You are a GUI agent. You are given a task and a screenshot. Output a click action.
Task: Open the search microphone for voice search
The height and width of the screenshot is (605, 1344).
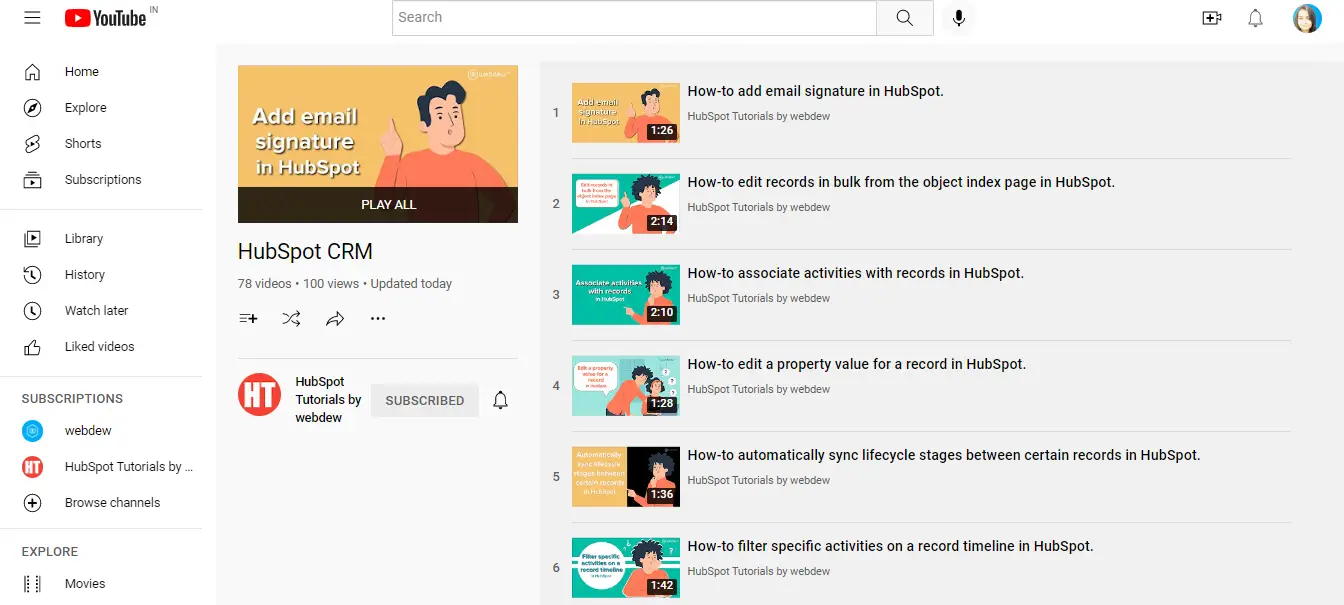click(957, 18)
